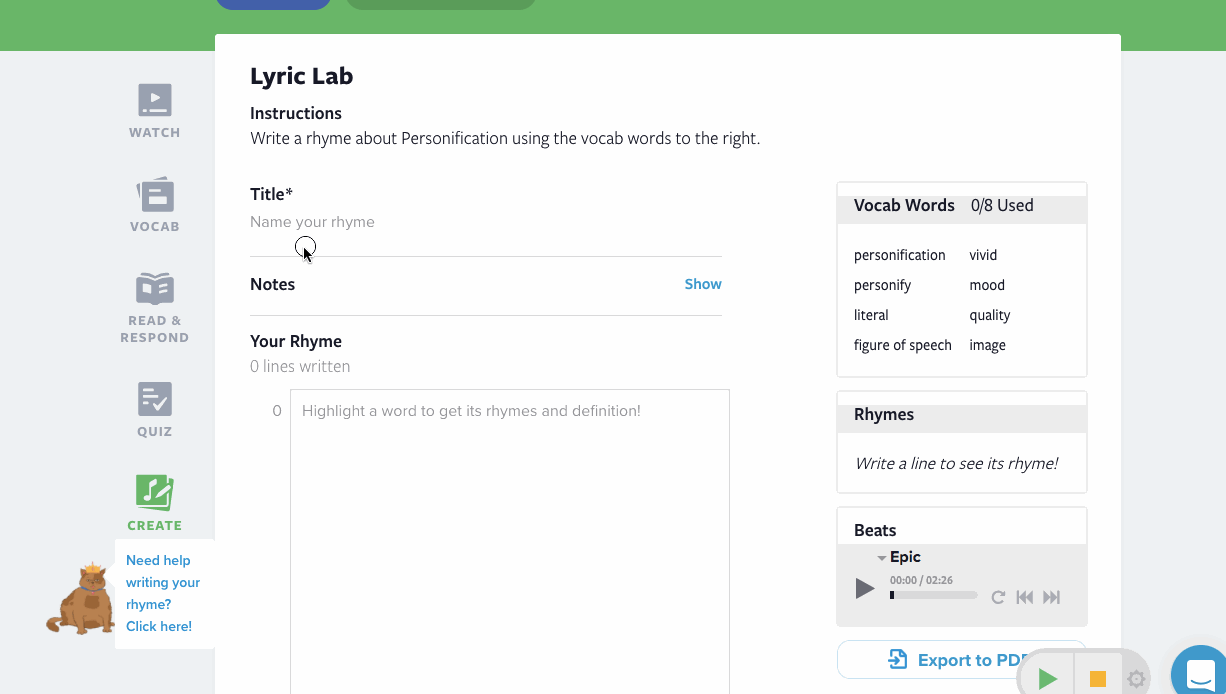The image size is (1226, 694).
Task: Skip to next beat track
Action: (x=1051, y=597)
